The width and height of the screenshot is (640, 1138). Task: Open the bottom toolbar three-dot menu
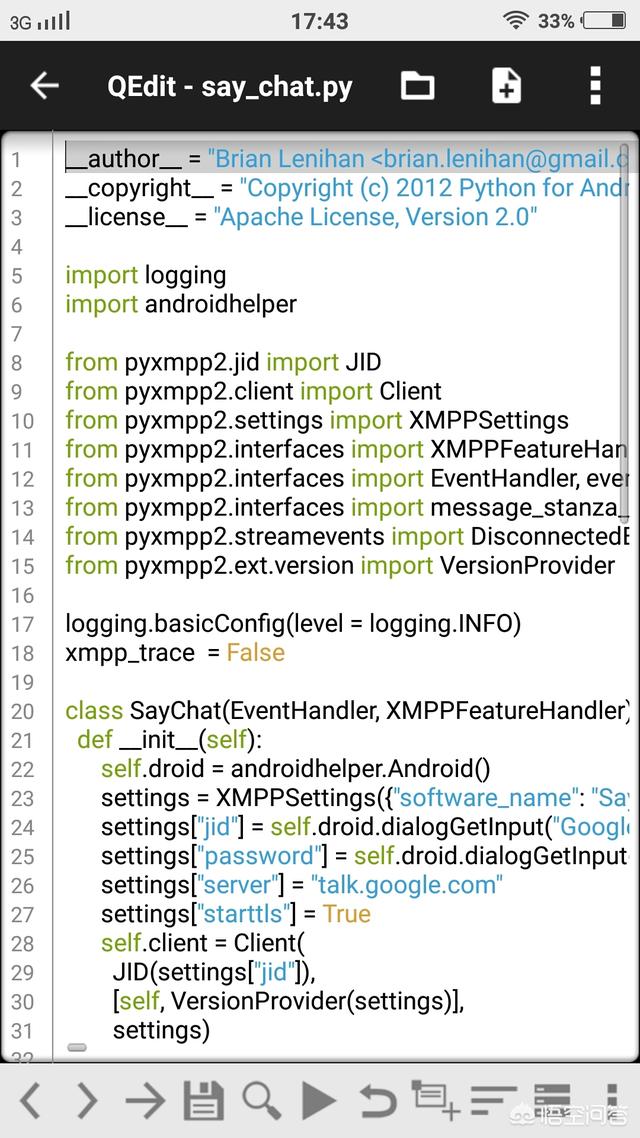tap(611, 1100)
